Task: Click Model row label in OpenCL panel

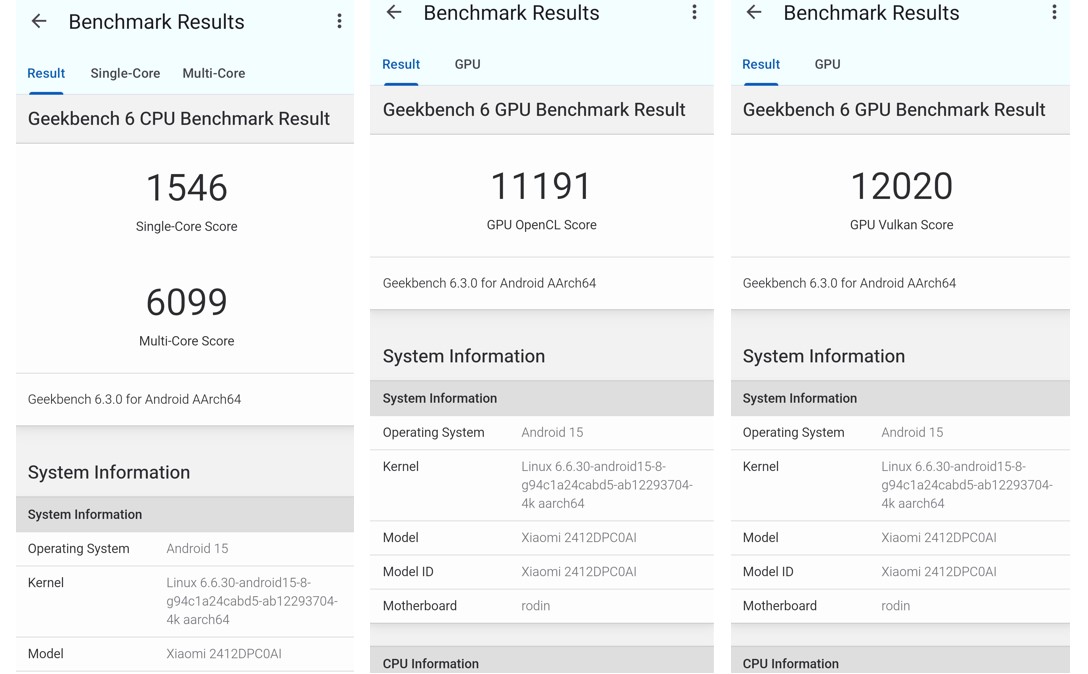Action: [x=401, y=538]
